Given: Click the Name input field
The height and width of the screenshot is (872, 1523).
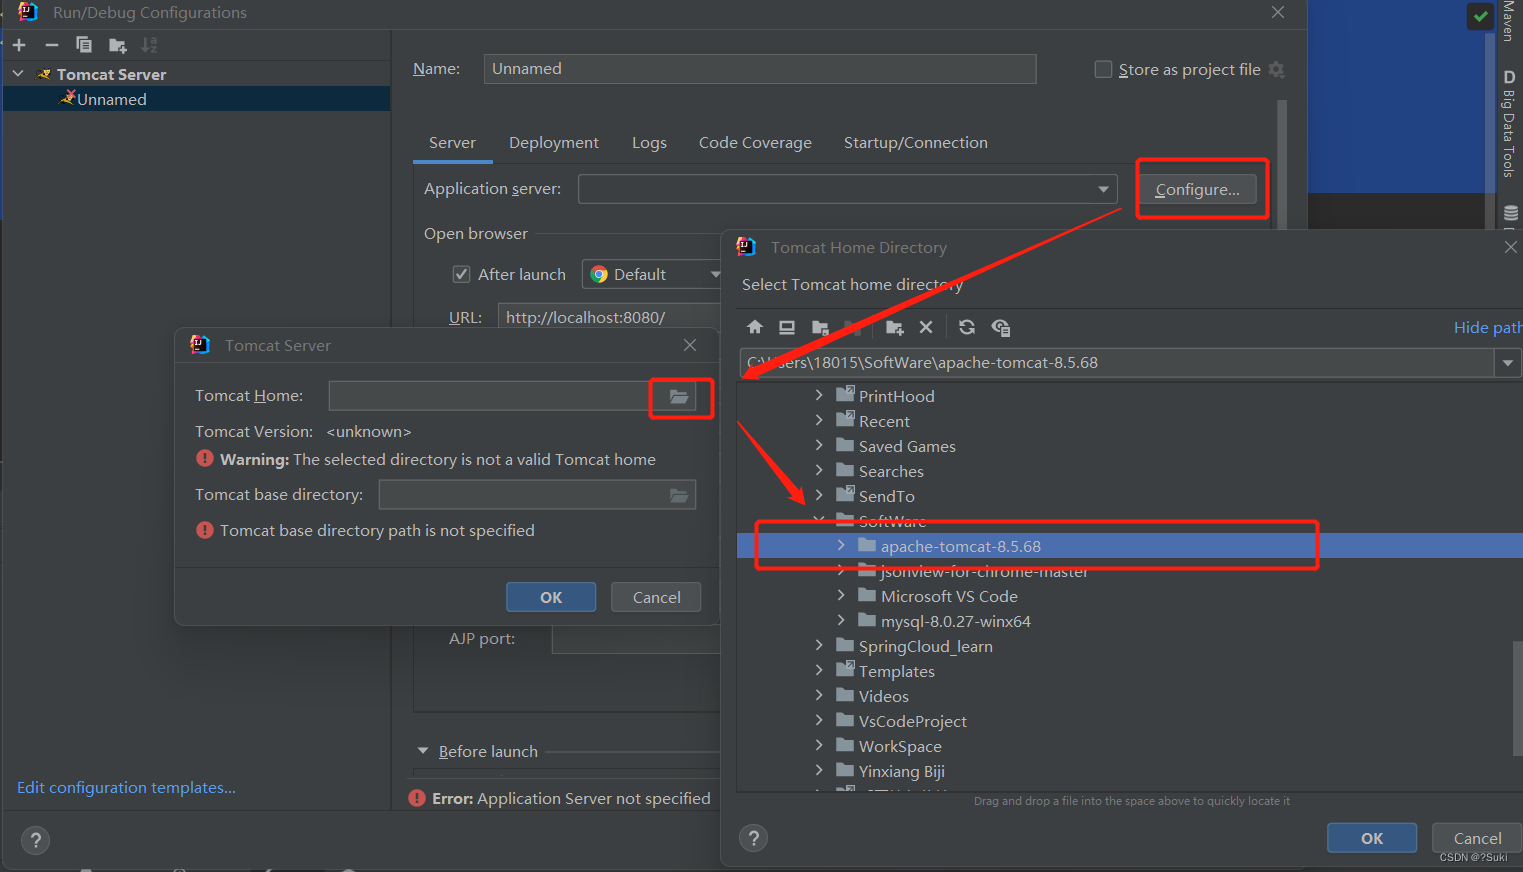Looking at the screenshot, I should pos(760,69).
